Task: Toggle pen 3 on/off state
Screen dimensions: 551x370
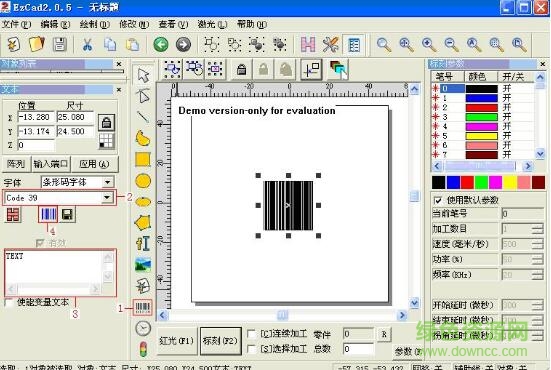Action: pos(506,117)
